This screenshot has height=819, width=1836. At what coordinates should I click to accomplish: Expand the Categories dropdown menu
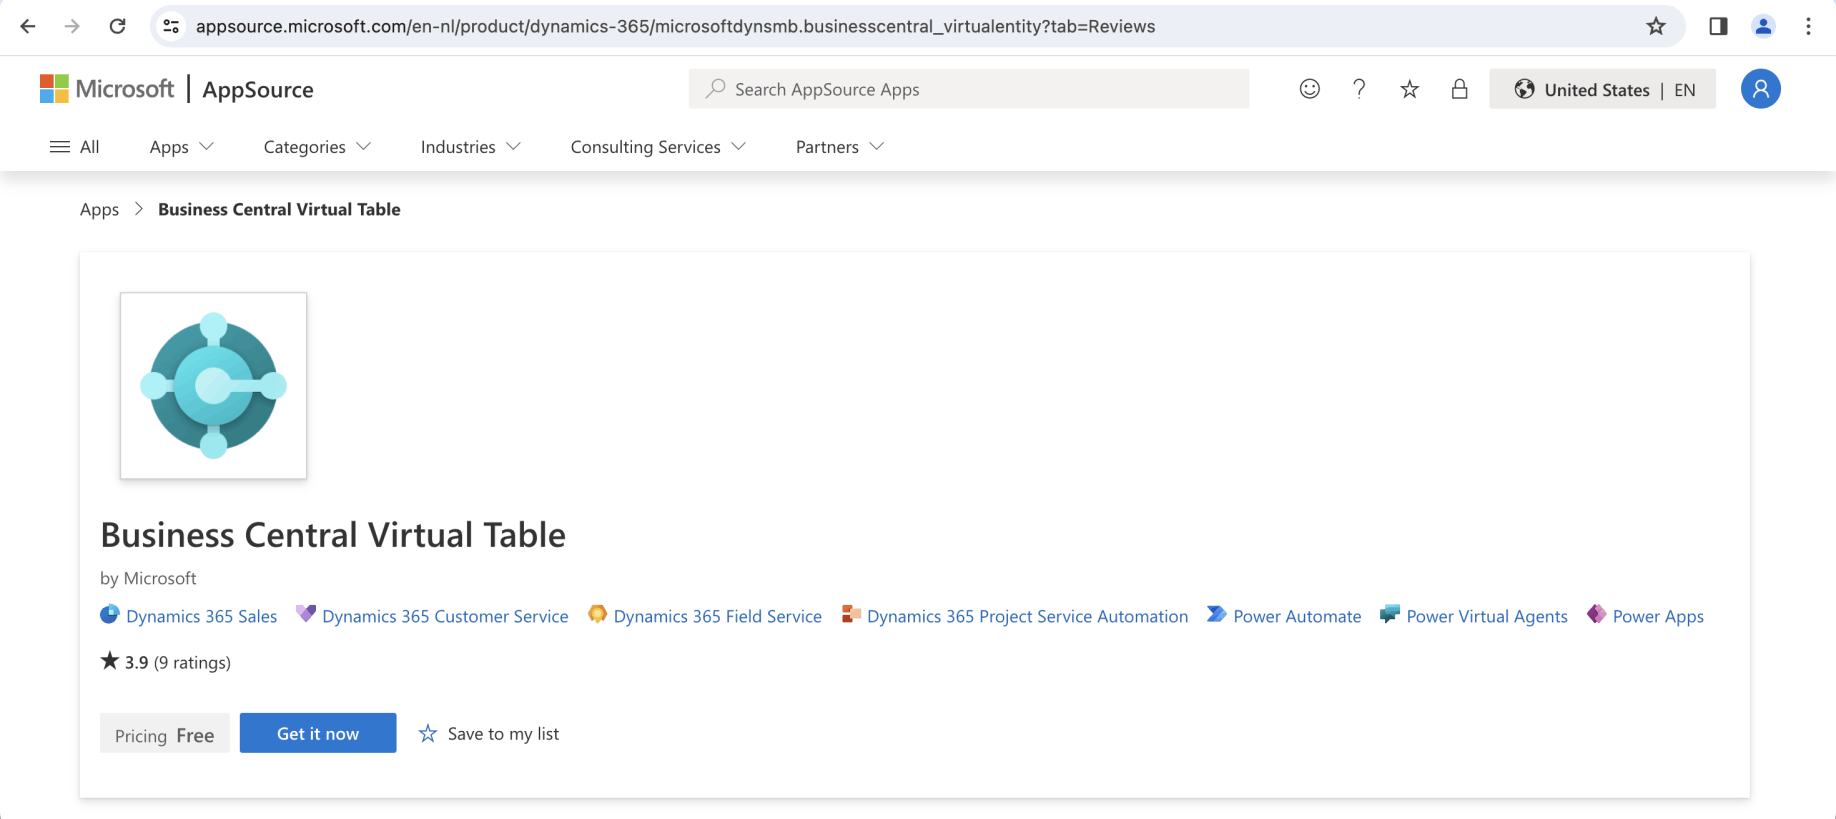click(317, 147)
